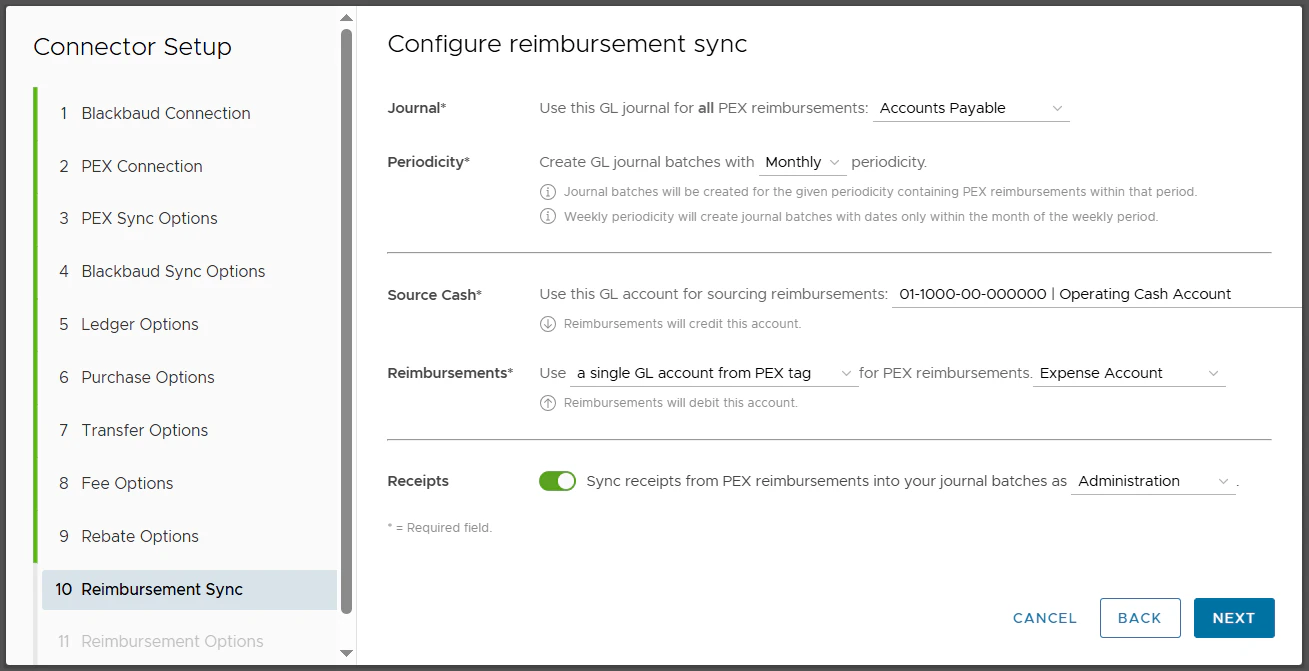The height and width of the screenshot is (671, 1309).
Task: Click the '* = Required field.' note
Action: [x=439, y=527]
